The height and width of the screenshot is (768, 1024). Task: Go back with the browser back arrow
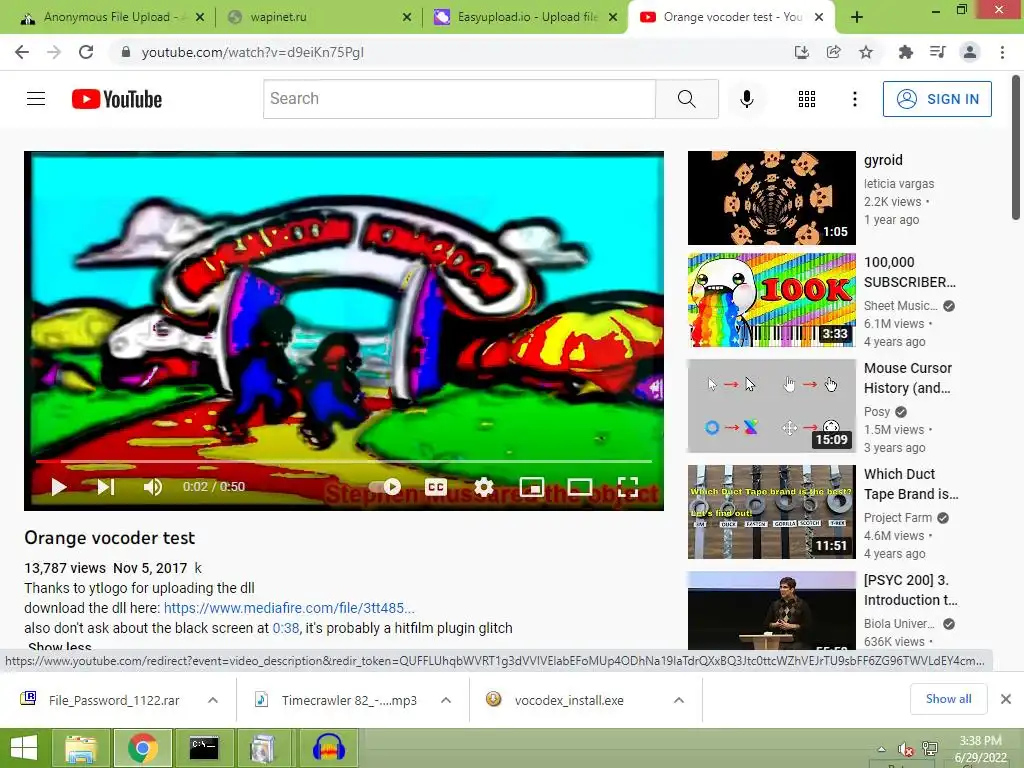22,52
